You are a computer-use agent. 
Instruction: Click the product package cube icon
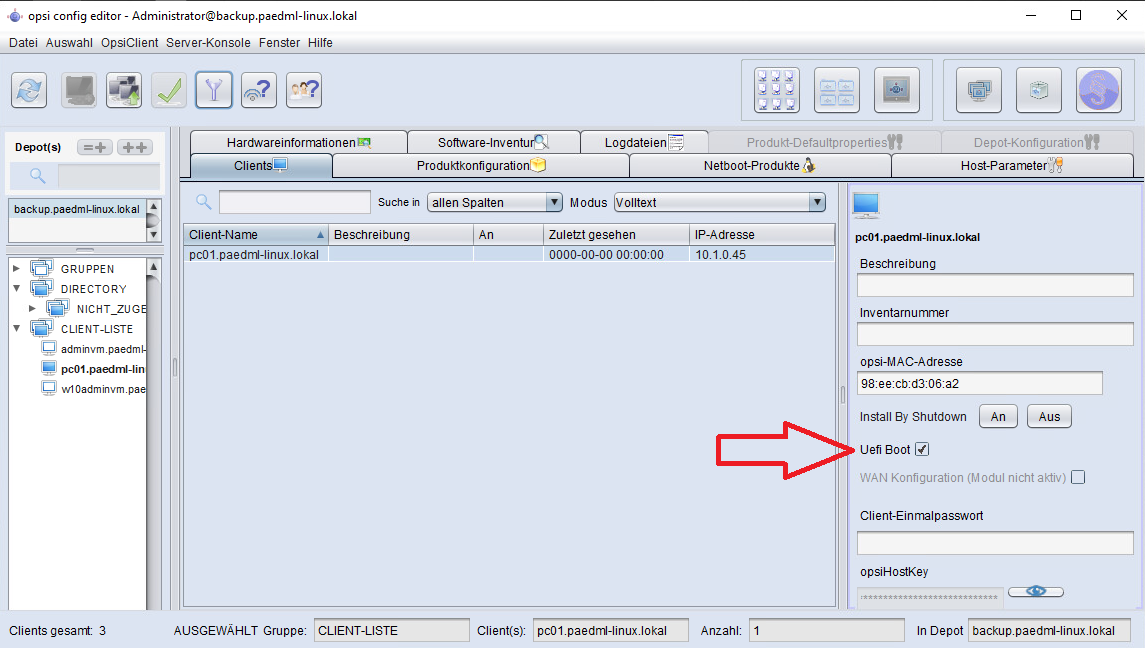1038,90
